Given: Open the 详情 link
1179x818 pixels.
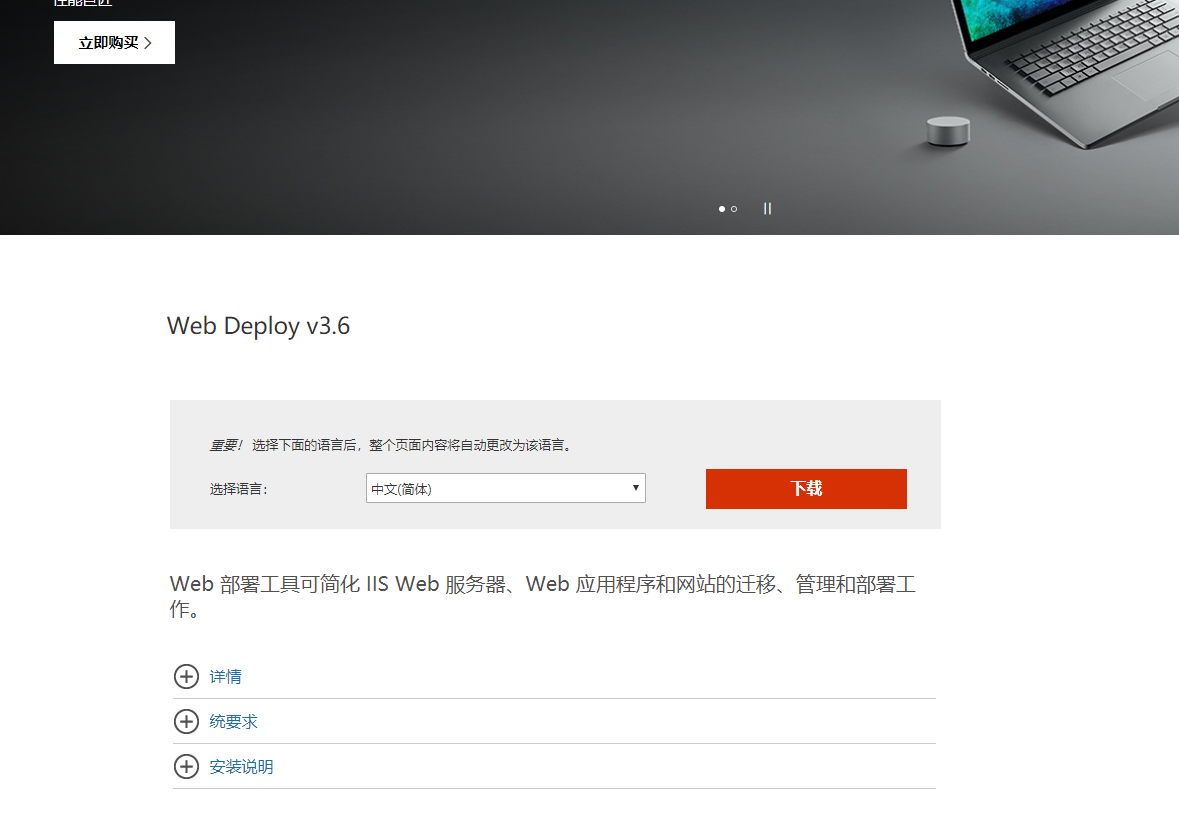Looking at the screenshot, I should (226, 677).
